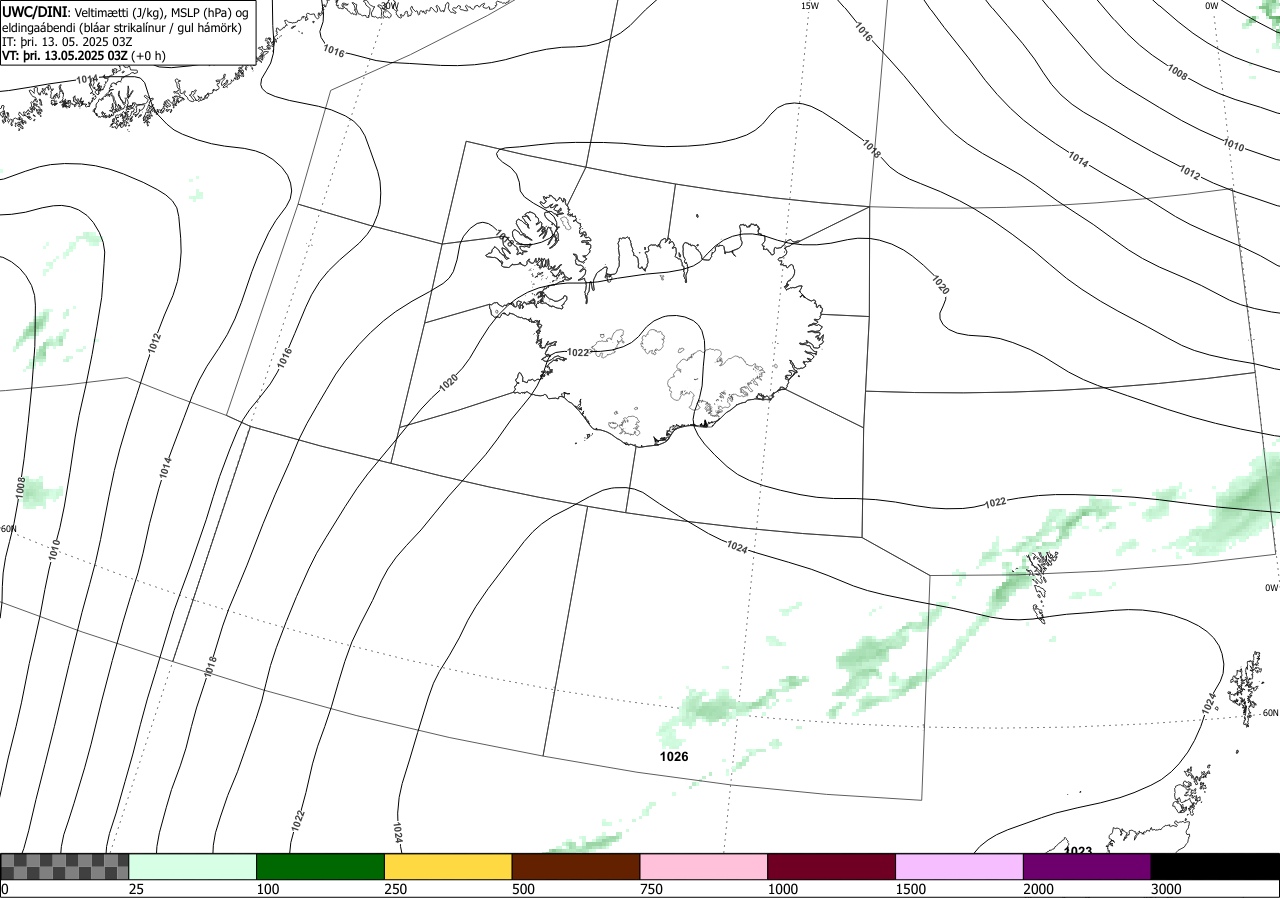Click the legend value "25"
Image resolution: width=1280 pixels, height=898 pixels.
point(137,889)
